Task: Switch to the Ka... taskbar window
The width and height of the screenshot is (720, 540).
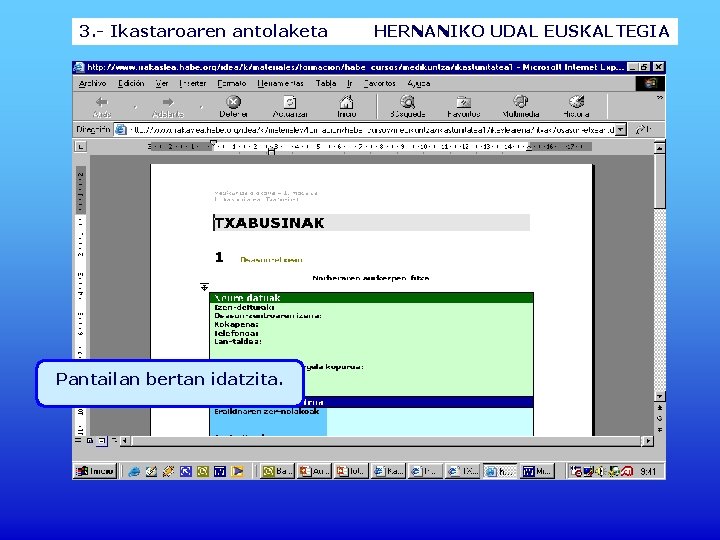Action: (388, 471)
